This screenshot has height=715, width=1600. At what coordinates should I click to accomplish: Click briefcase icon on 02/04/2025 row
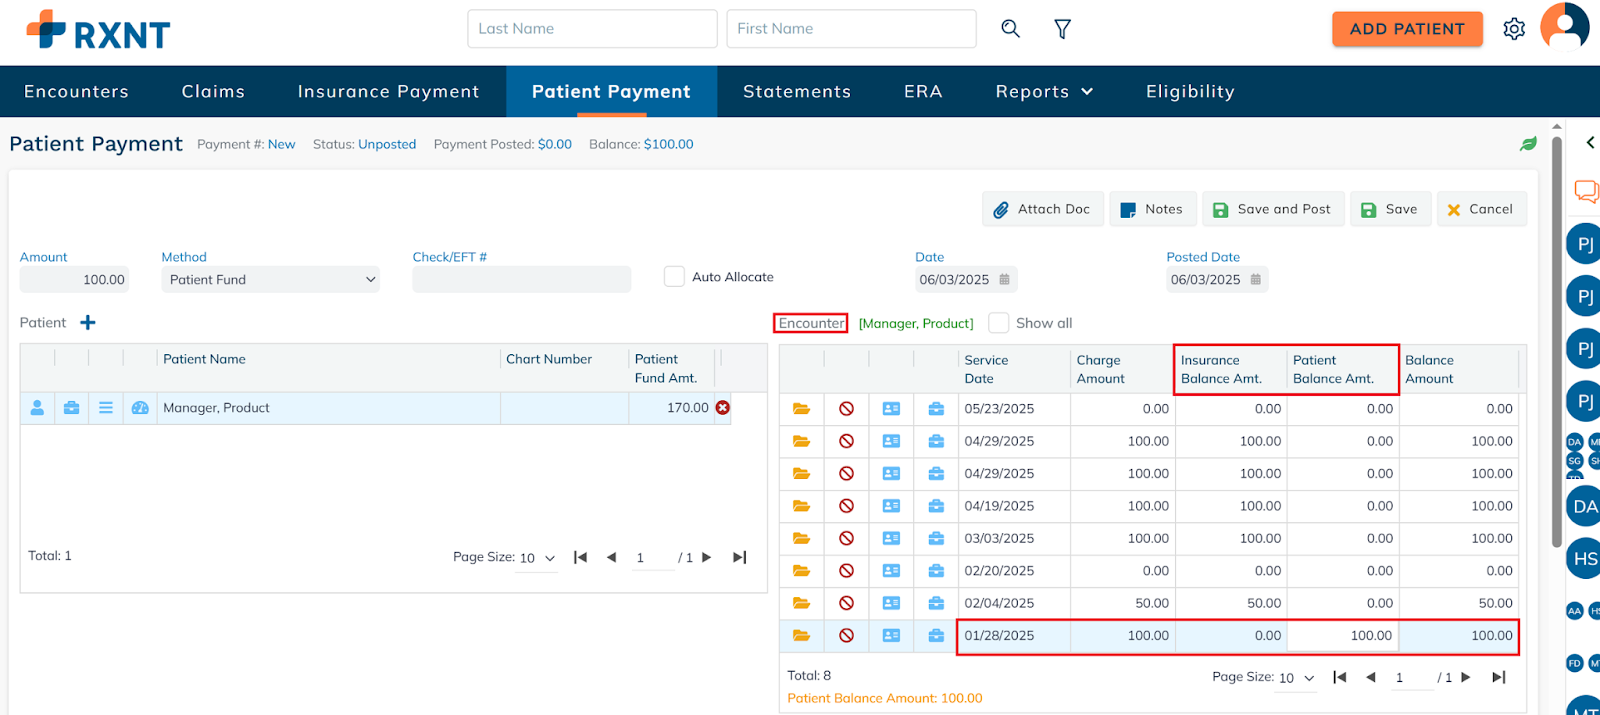[936, 603]
